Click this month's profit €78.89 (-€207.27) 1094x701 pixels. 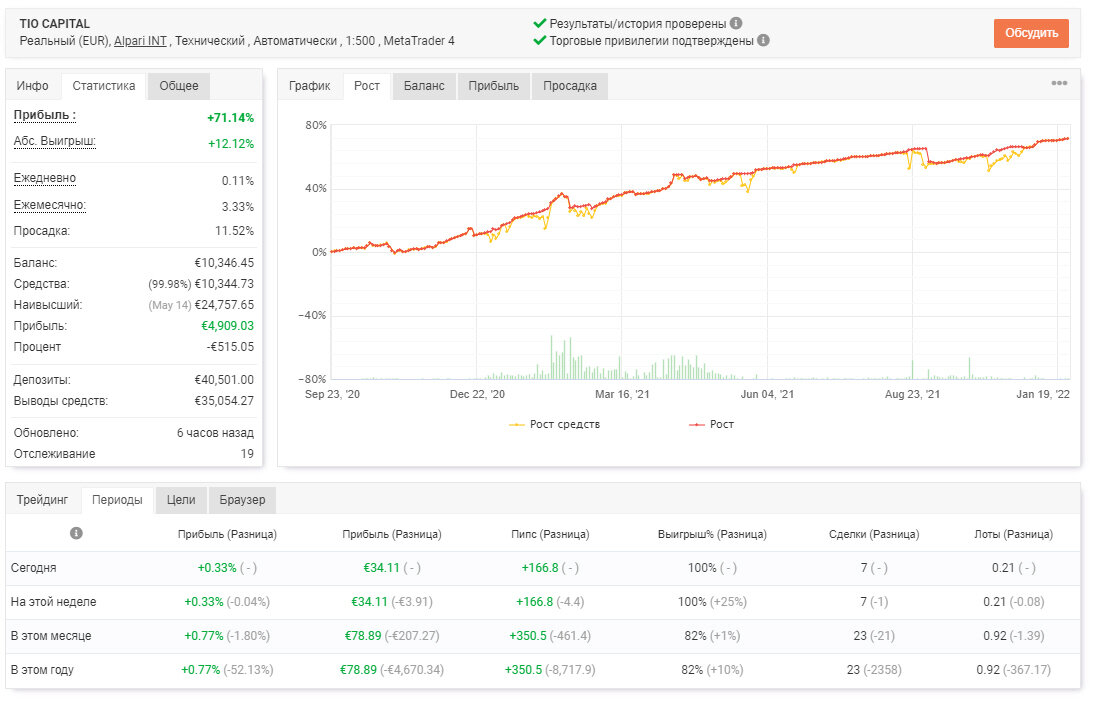[392, 636]
